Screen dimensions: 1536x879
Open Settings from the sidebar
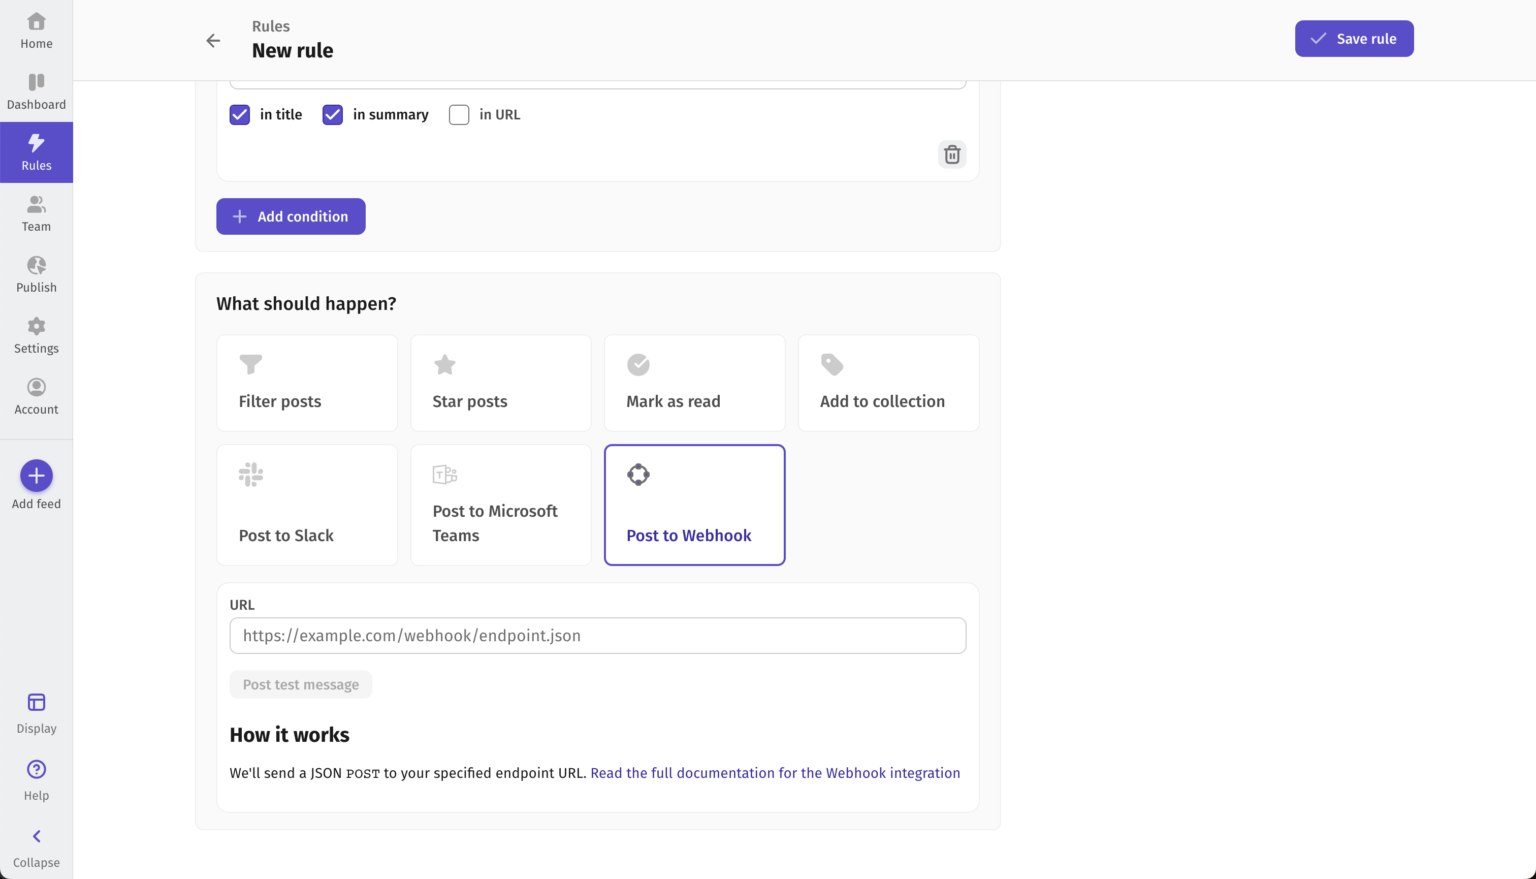click(x=36, y=334)
